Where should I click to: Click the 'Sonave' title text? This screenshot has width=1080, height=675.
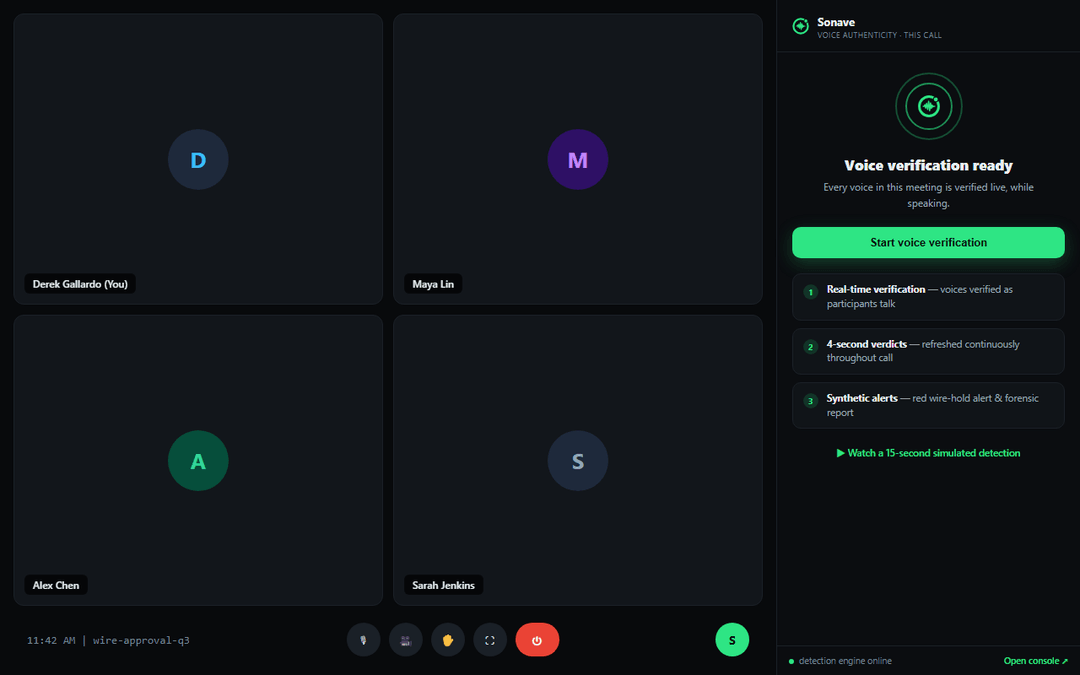(836, 22)
